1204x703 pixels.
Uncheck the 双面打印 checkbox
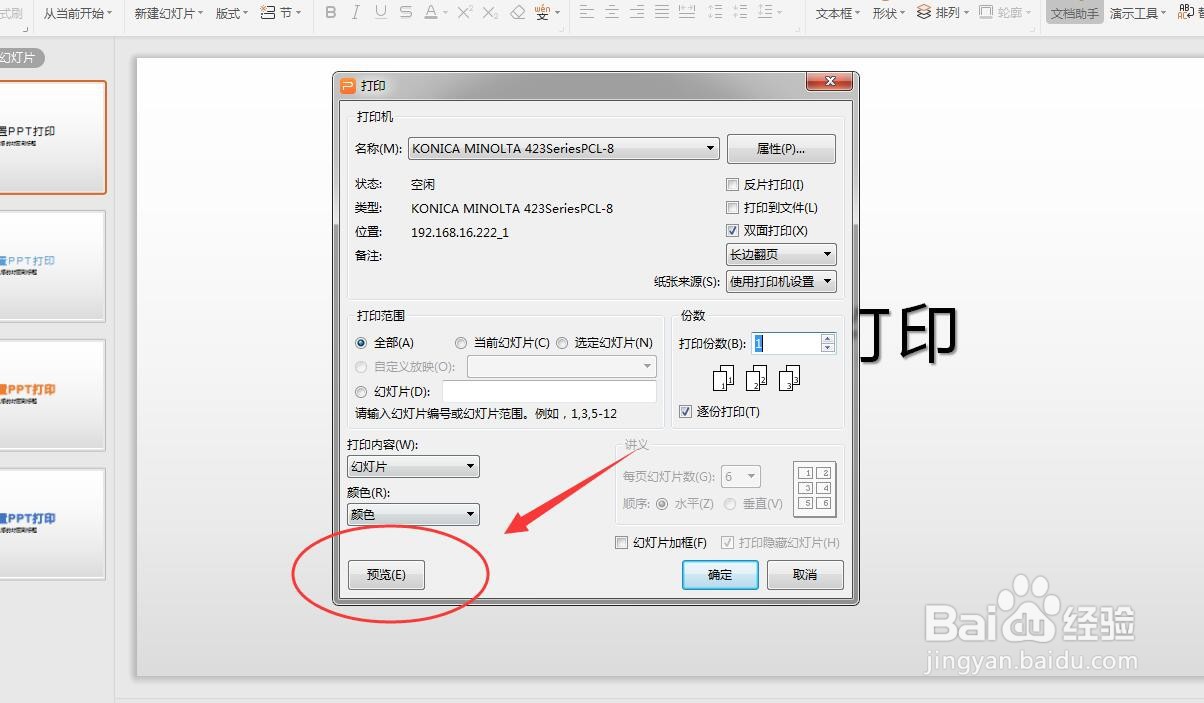733,231
